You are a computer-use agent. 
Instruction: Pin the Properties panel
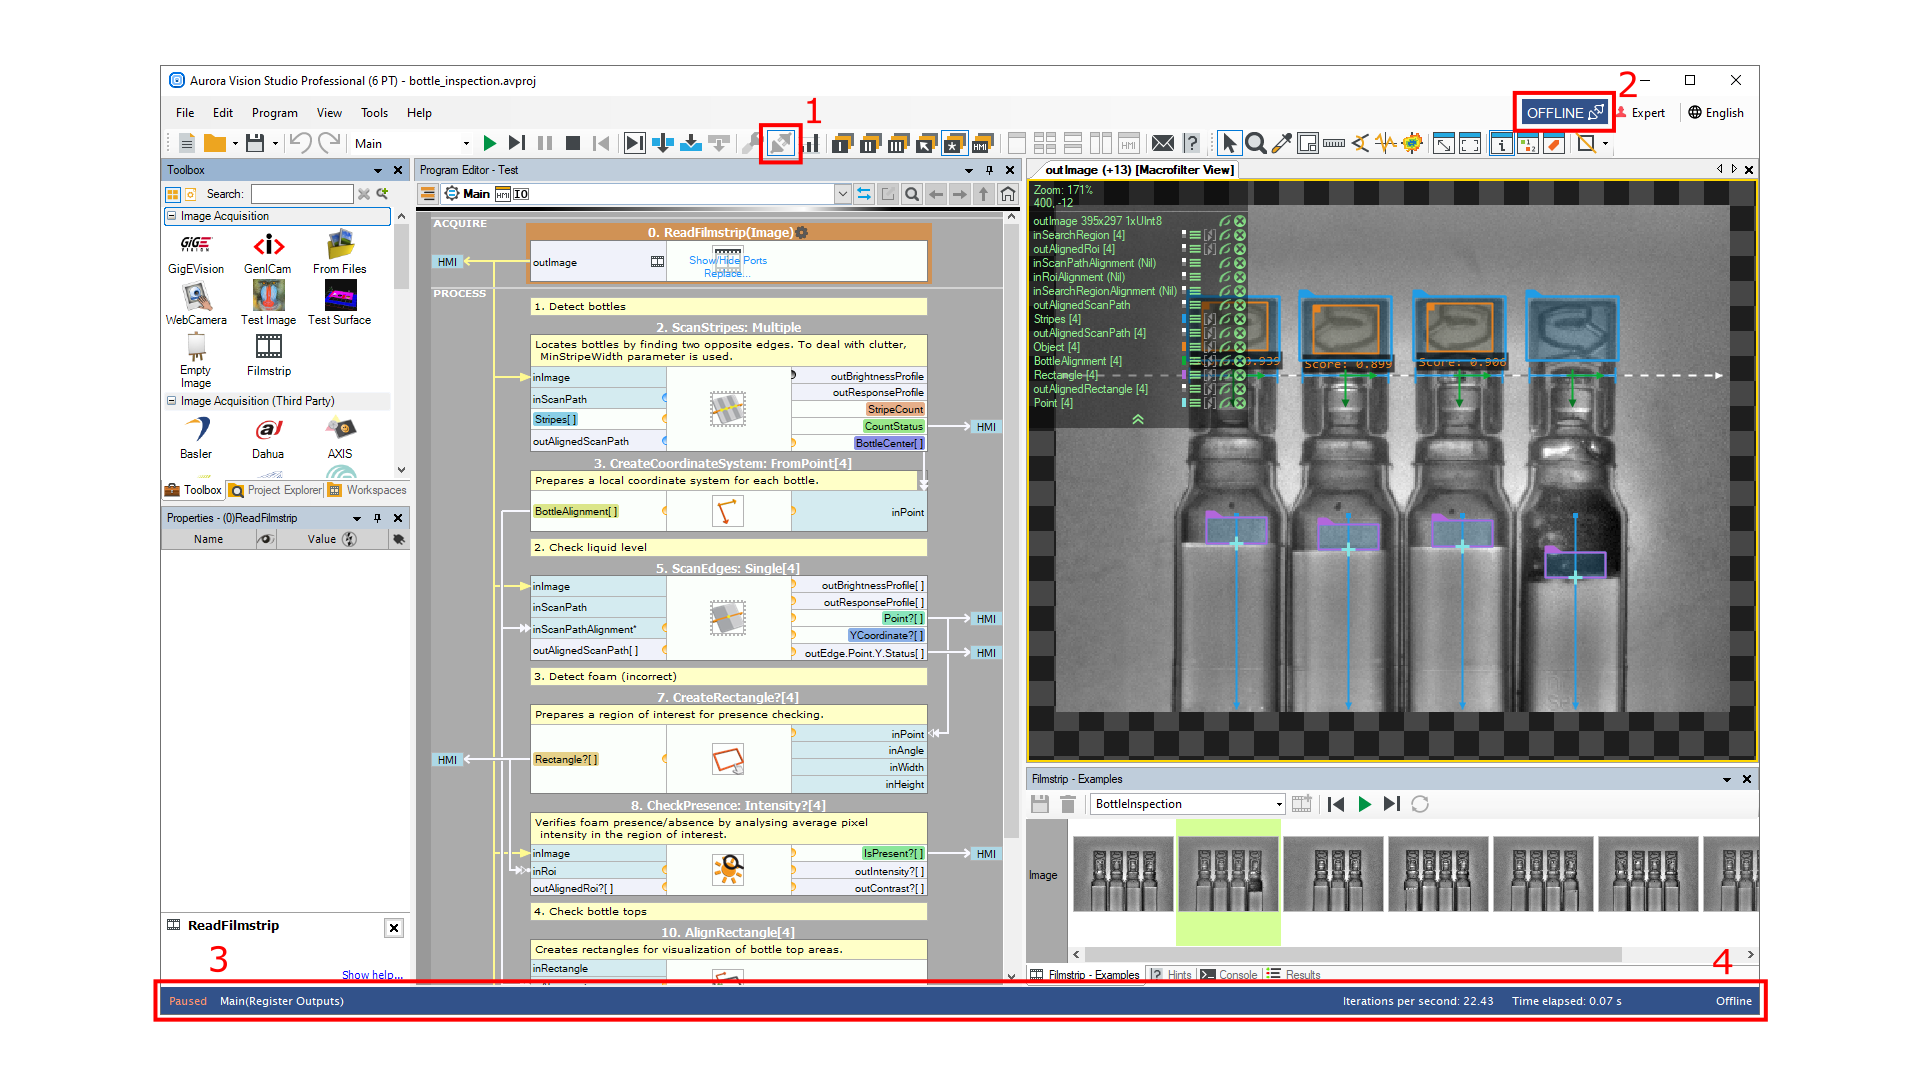377,518
